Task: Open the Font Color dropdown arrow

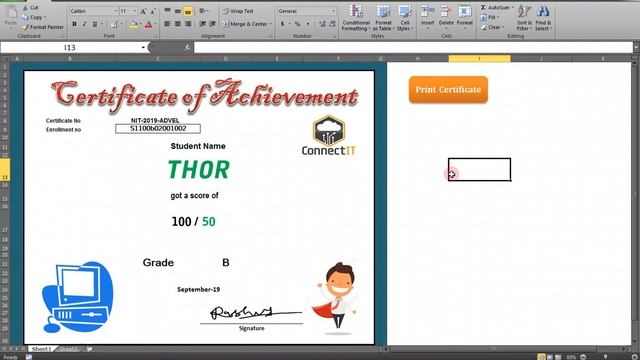Action: pos(155,25)
